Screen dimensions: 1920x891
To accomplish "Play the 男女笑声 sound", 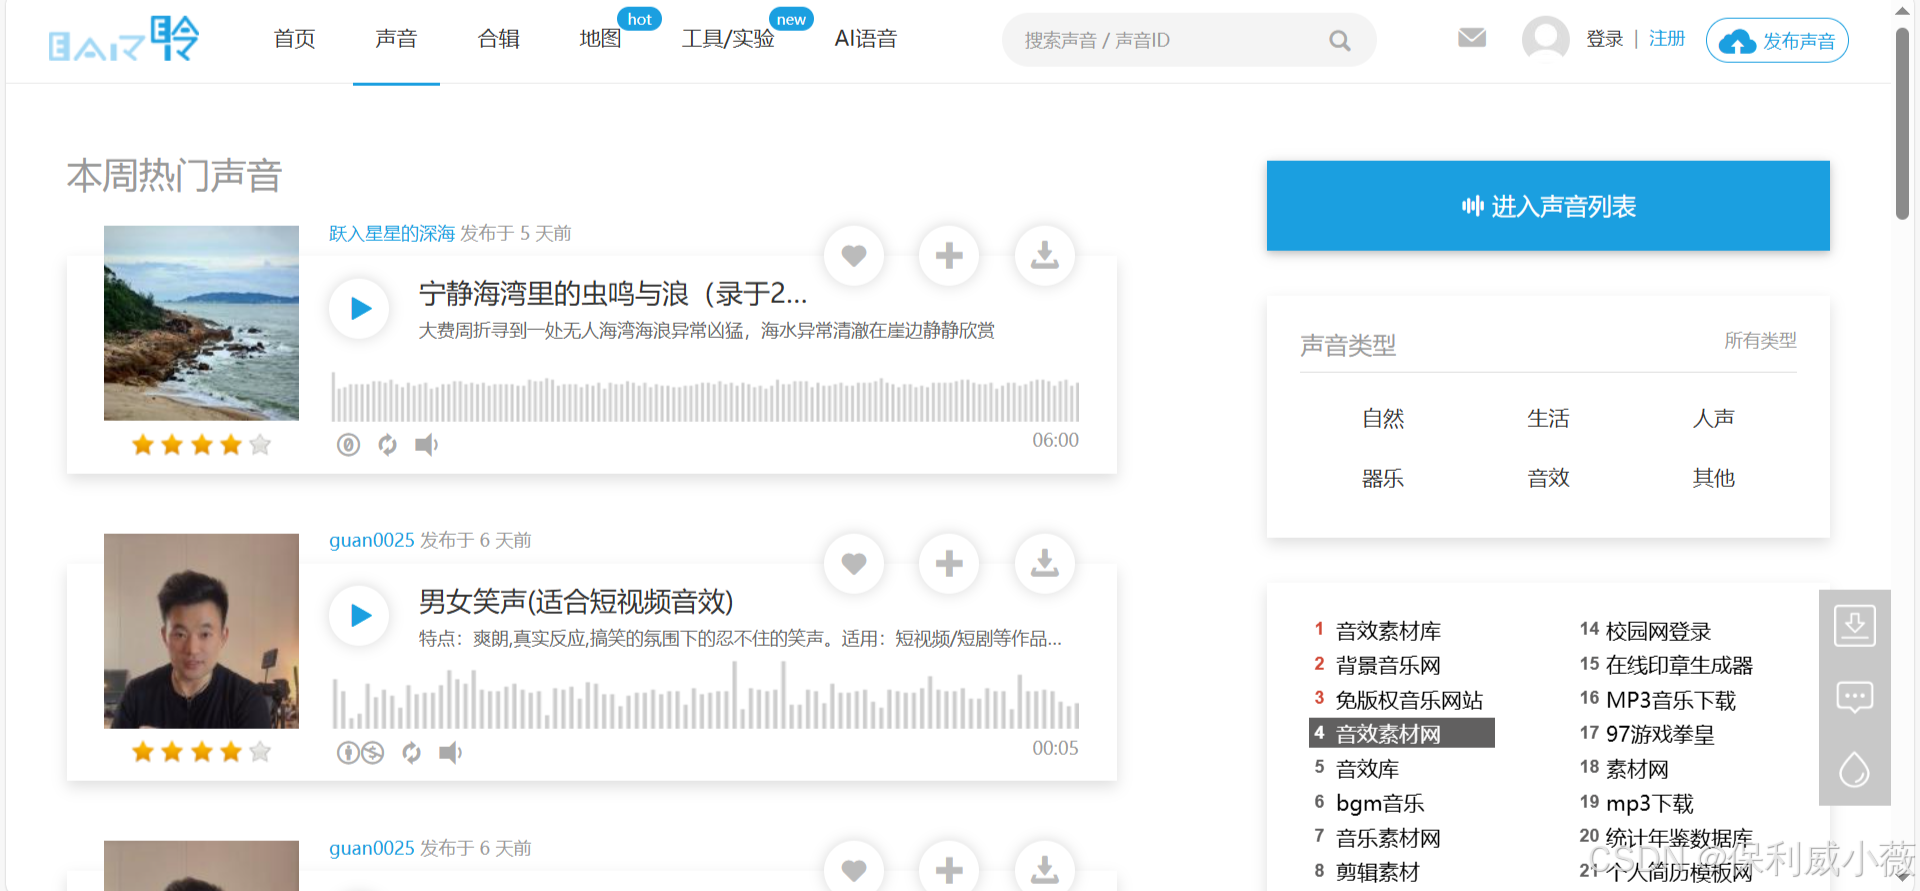I will click(360, 616).
